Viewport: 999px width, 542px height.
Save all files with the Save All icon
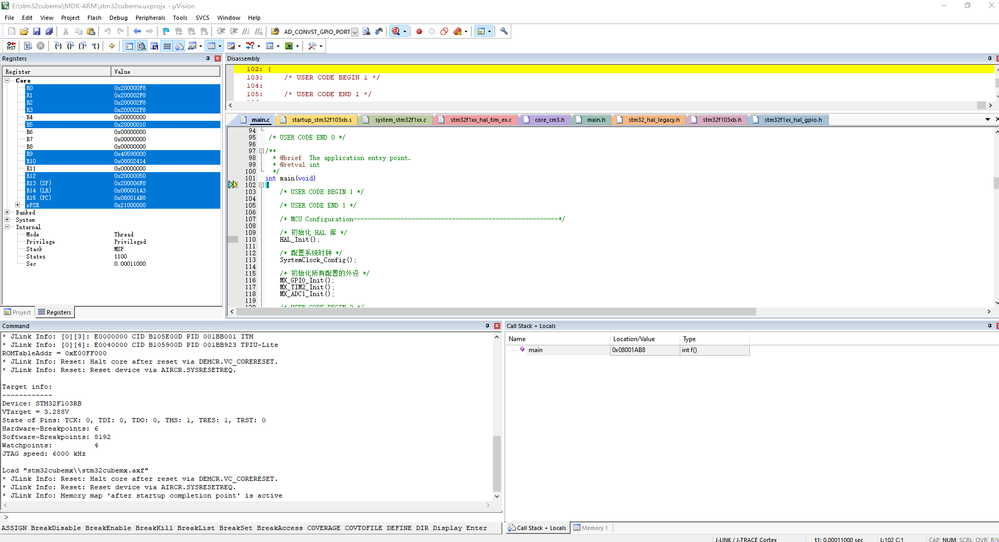(x=48, y=31)
